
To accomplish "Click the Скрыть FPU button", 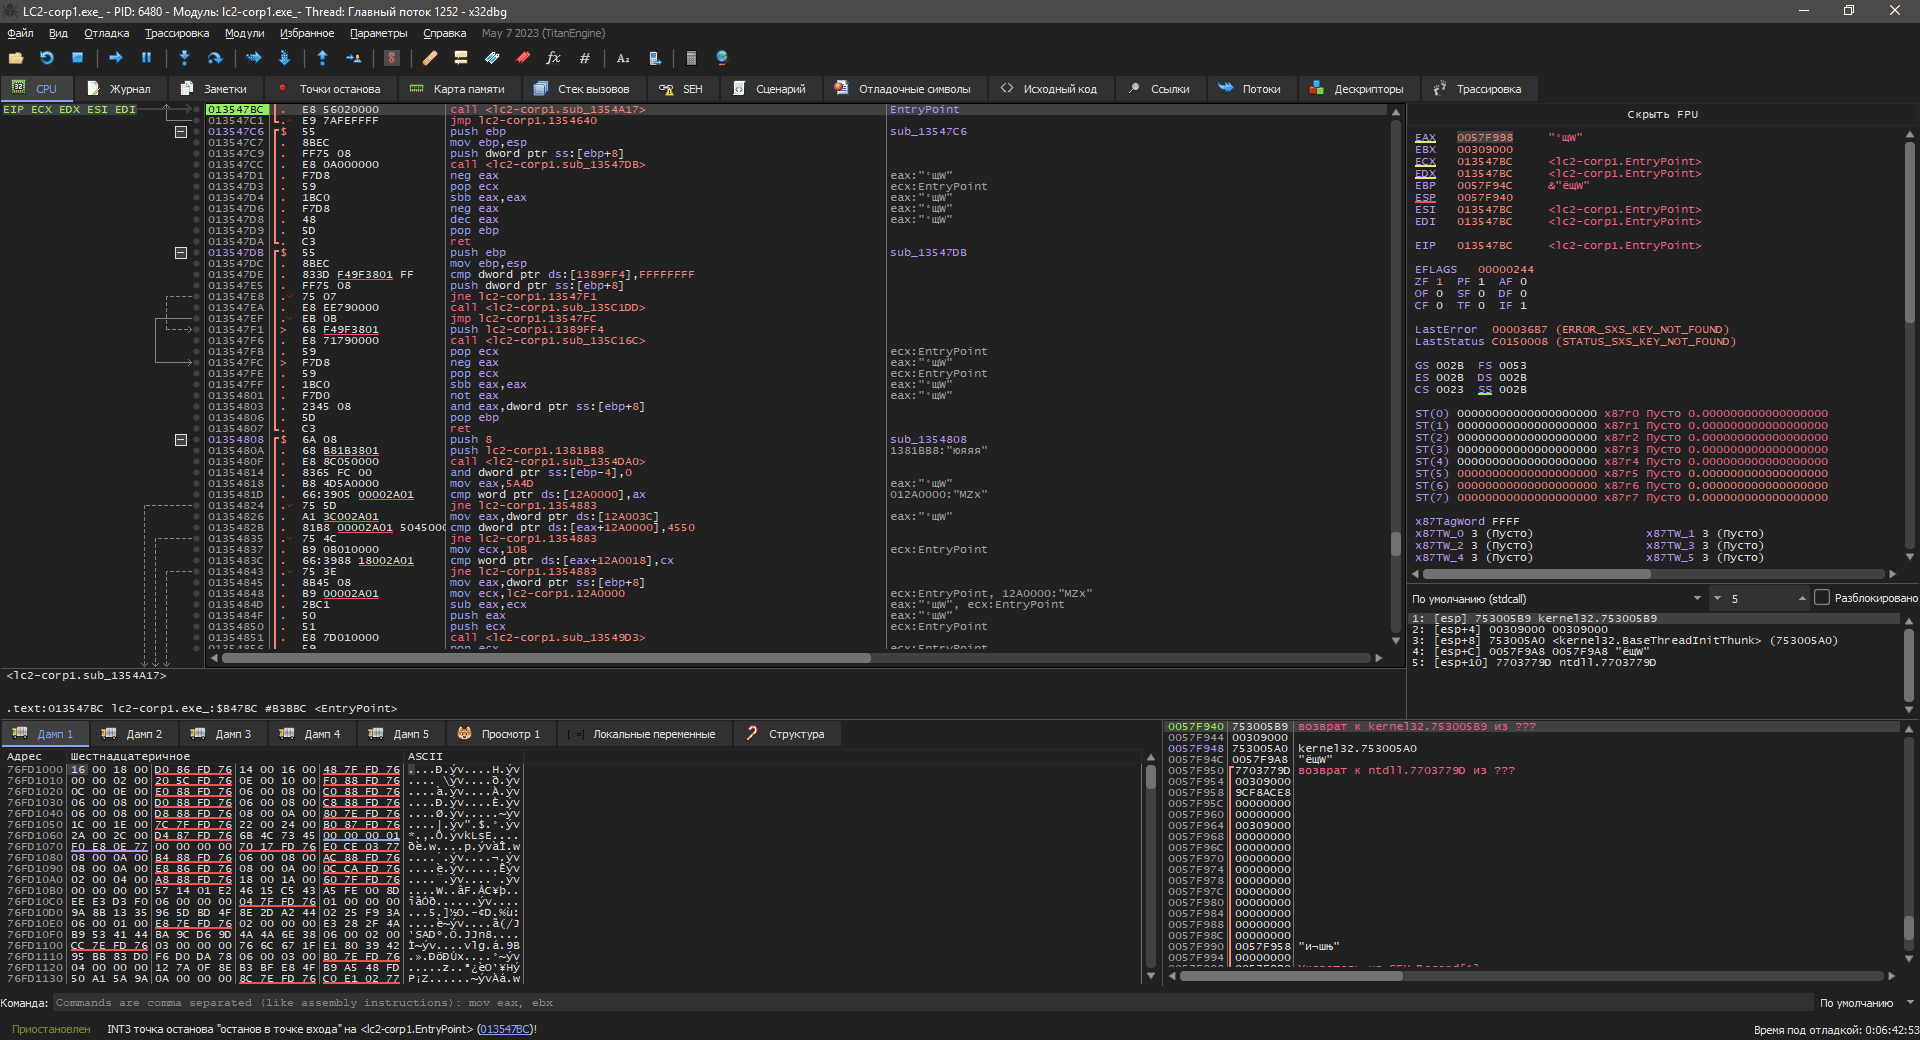I will coord(1662,114).
